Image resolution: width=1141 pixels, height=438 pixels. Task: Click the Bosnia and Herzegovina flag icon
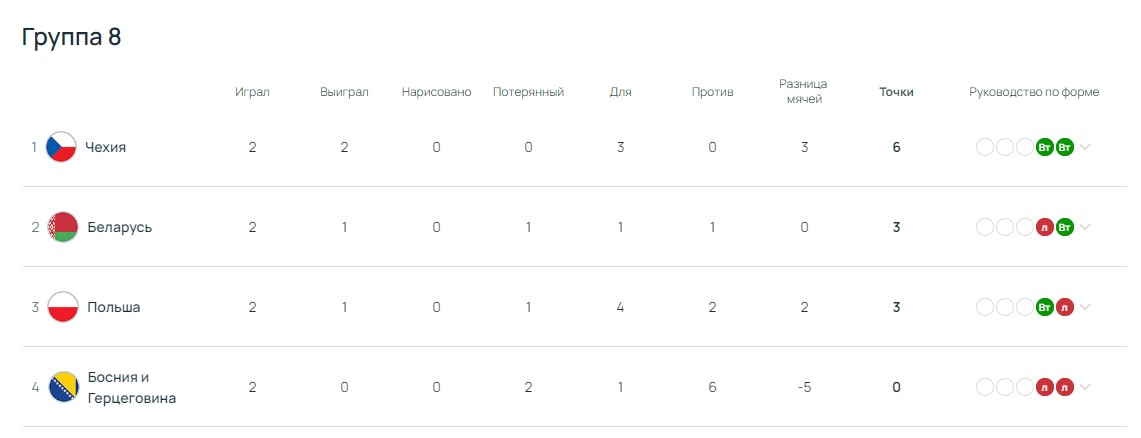[x=63, y=387]
